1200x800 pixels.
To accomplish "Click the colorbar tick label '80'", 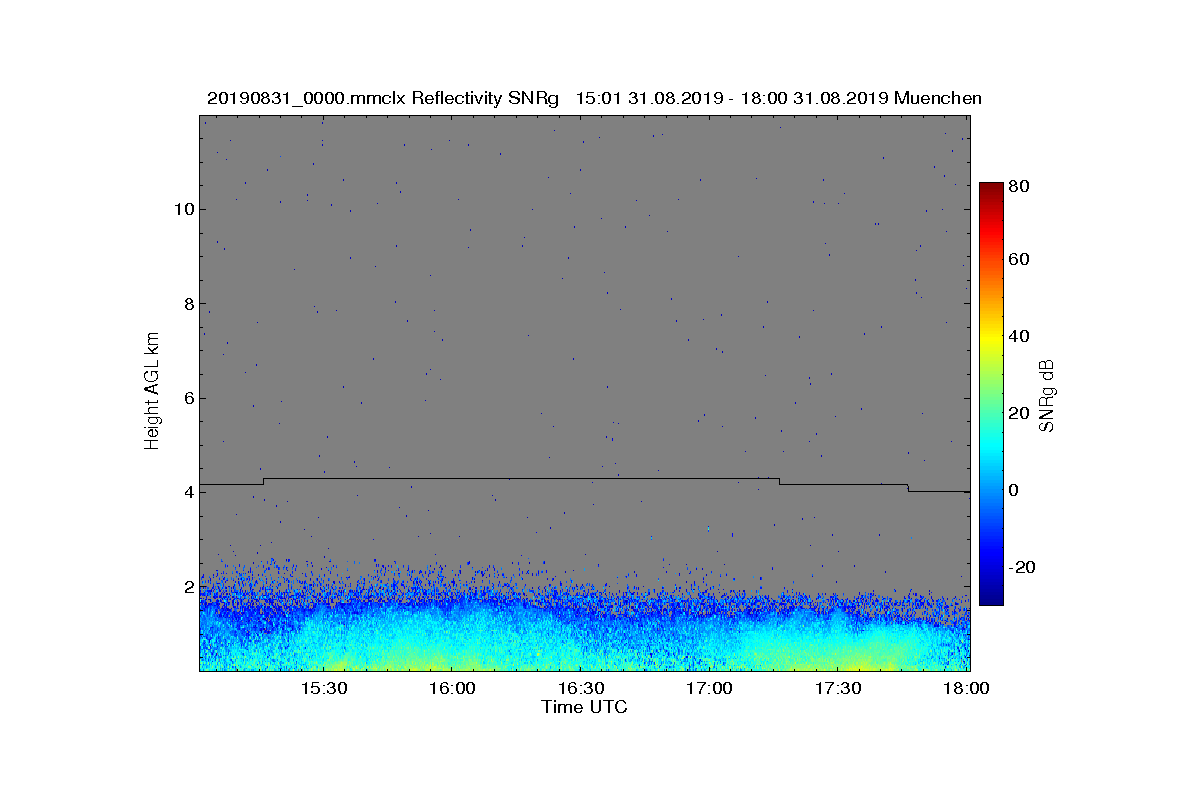I will pyautogui.click(x=1020, y=186).
